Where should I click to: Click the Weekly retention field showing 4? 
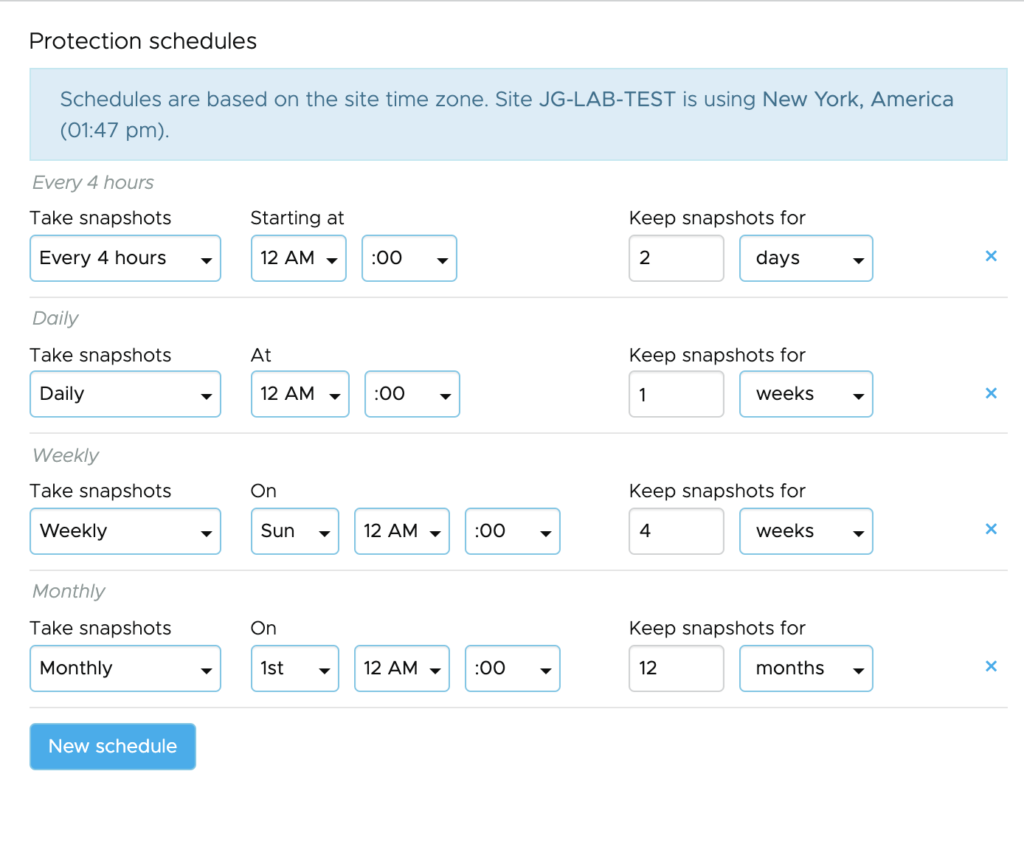tap(677, 531)
